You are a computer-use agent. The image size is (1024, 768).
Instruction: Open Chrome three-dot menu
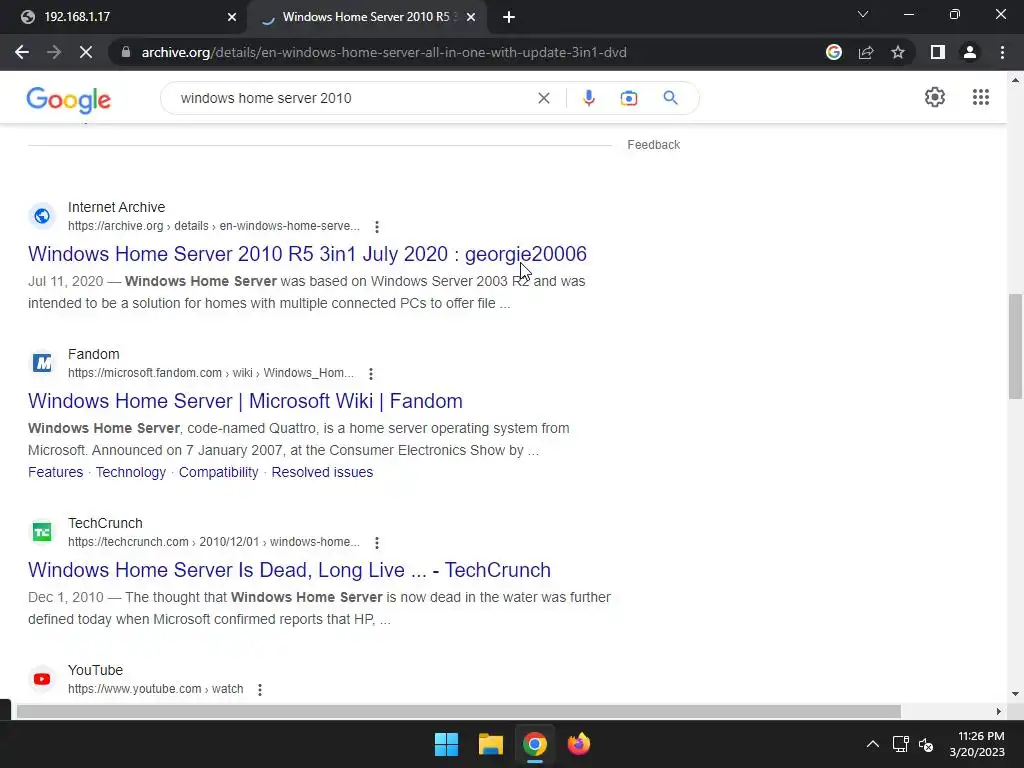coord(1002,52)
